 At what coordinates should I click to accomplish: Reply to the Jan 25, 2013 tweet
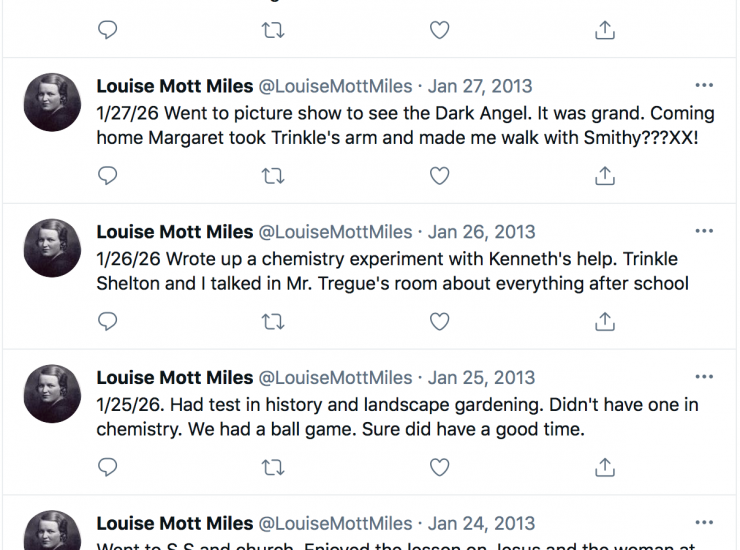[108, 467]
